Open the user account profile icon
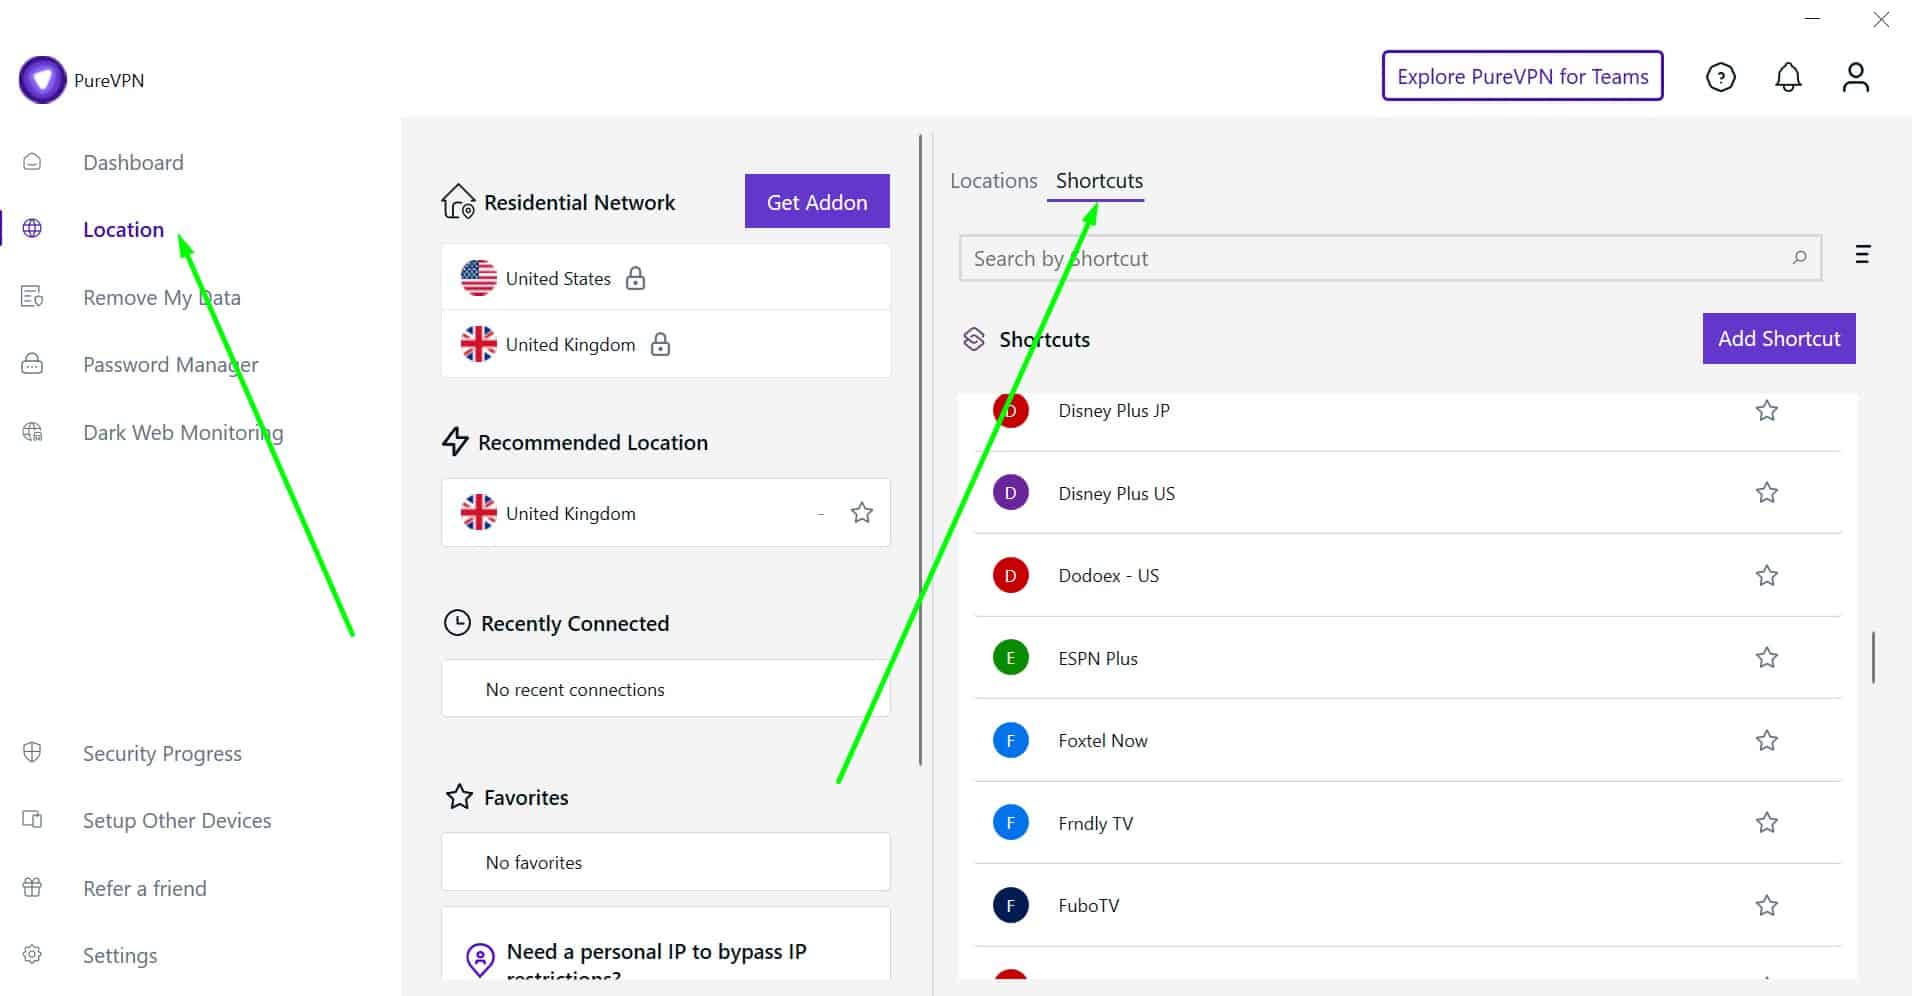1912x996 pixels. point(1855,77)
